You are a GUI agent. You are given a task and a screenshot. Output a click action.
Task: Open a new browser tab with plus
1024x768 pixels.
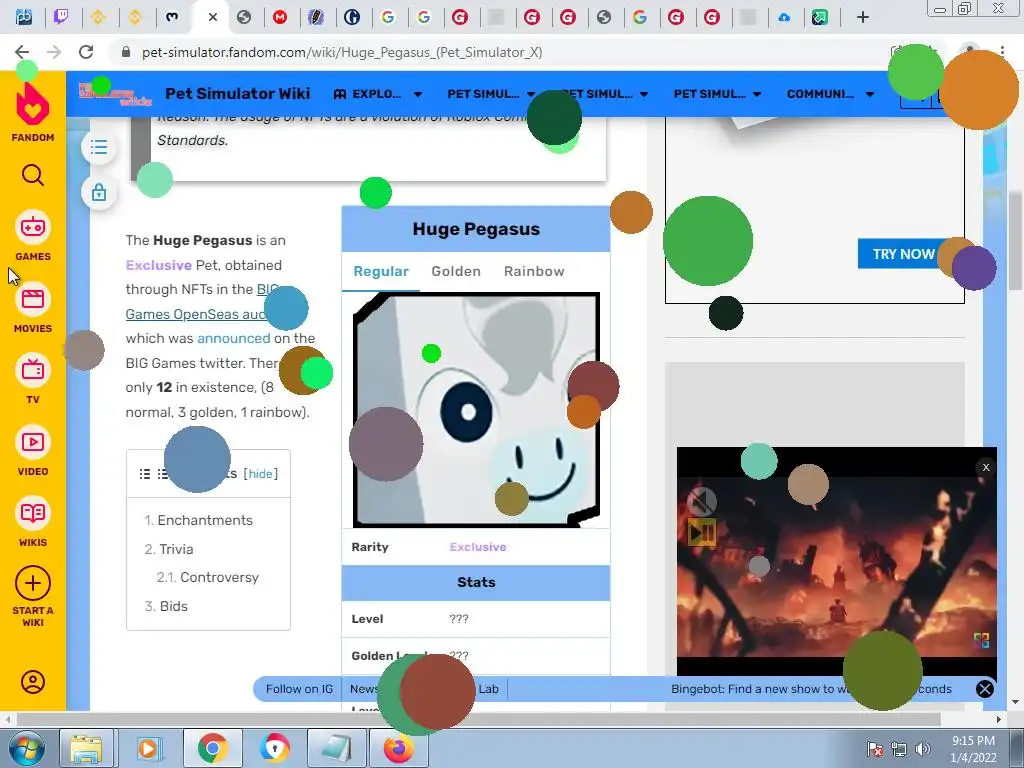coord(863,17)
